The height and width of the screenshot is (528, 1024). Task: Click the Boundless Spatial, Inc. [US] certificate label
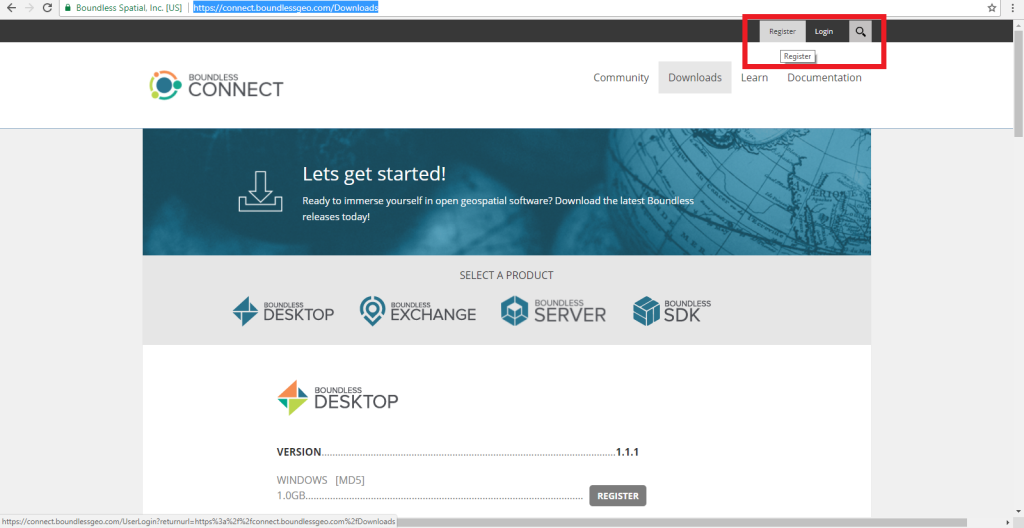[129, 8]
